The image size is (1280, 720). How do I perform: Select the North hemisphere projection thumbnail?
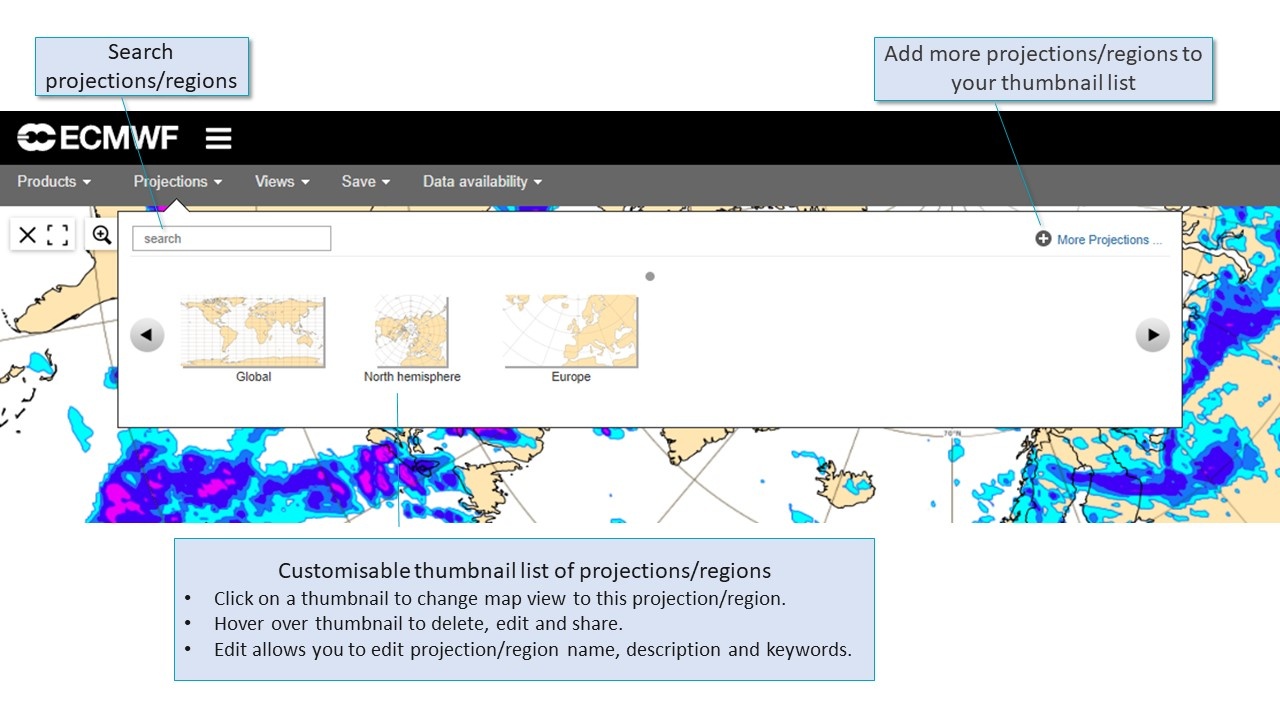click(412, 333)
